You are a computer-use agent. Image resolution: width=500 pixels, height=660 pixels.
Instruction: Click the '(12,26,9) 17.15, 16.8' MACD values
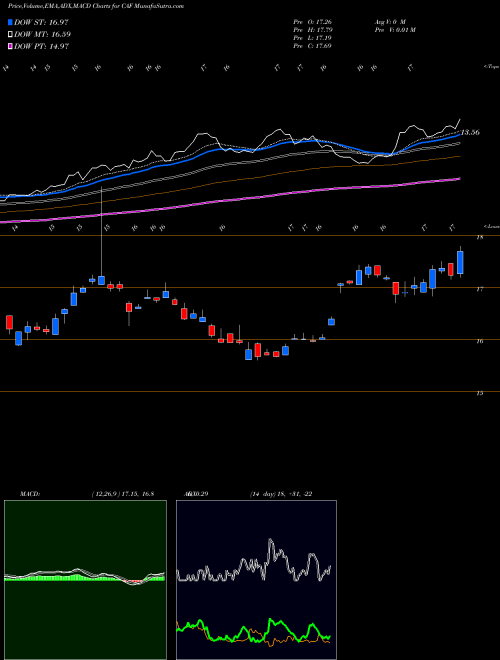pyautogui.click(x=122, y=494)
